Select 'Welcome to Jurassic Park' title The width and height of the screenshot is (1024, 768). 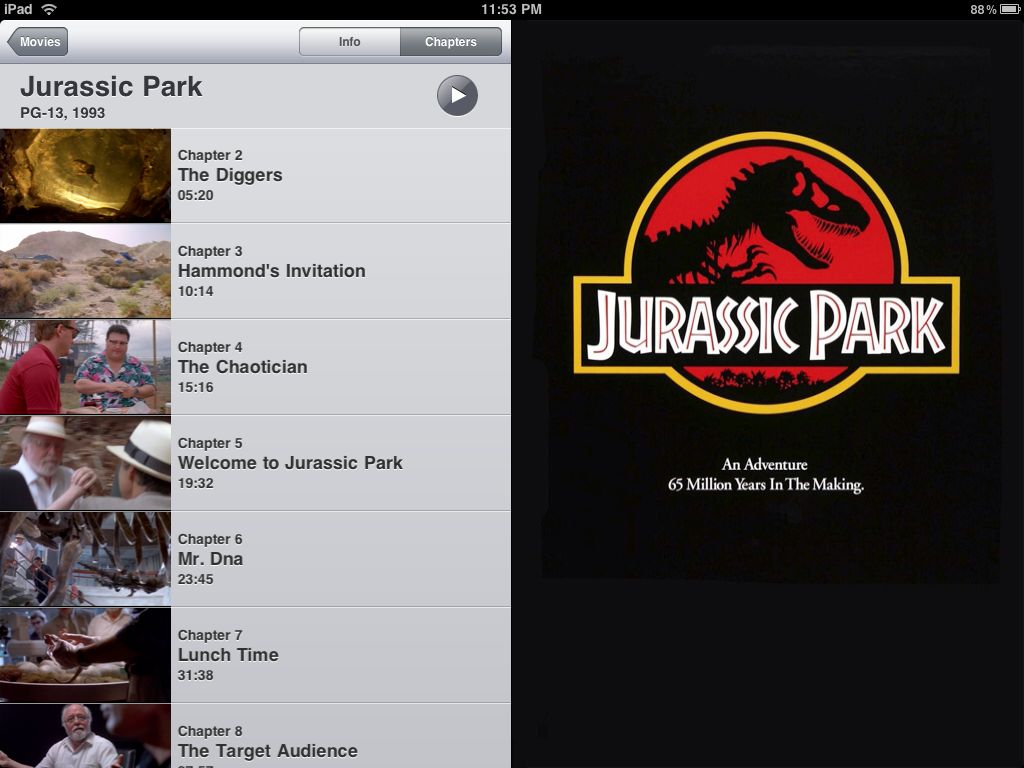click(290, 463)
